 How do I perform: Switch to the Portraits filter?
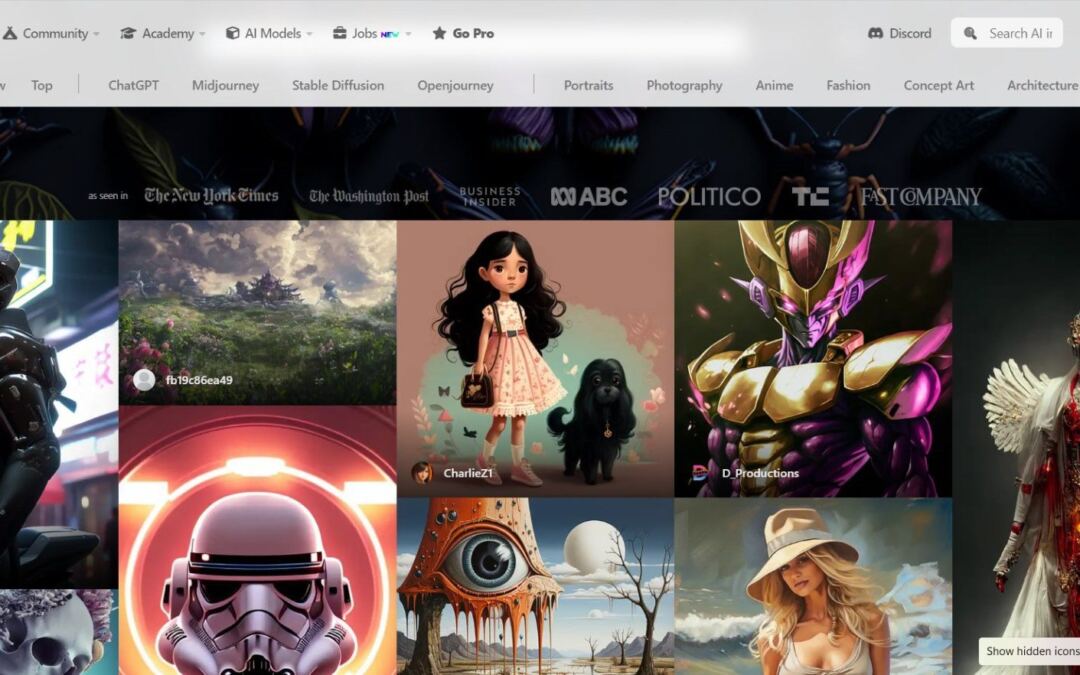coord(588,85)
